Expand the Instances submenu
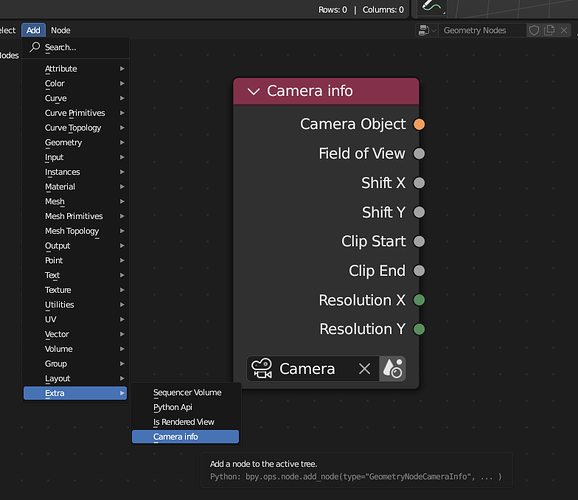The height and width of the screenshot is (500, 578). pyautogui.click(x=75, y=172)
